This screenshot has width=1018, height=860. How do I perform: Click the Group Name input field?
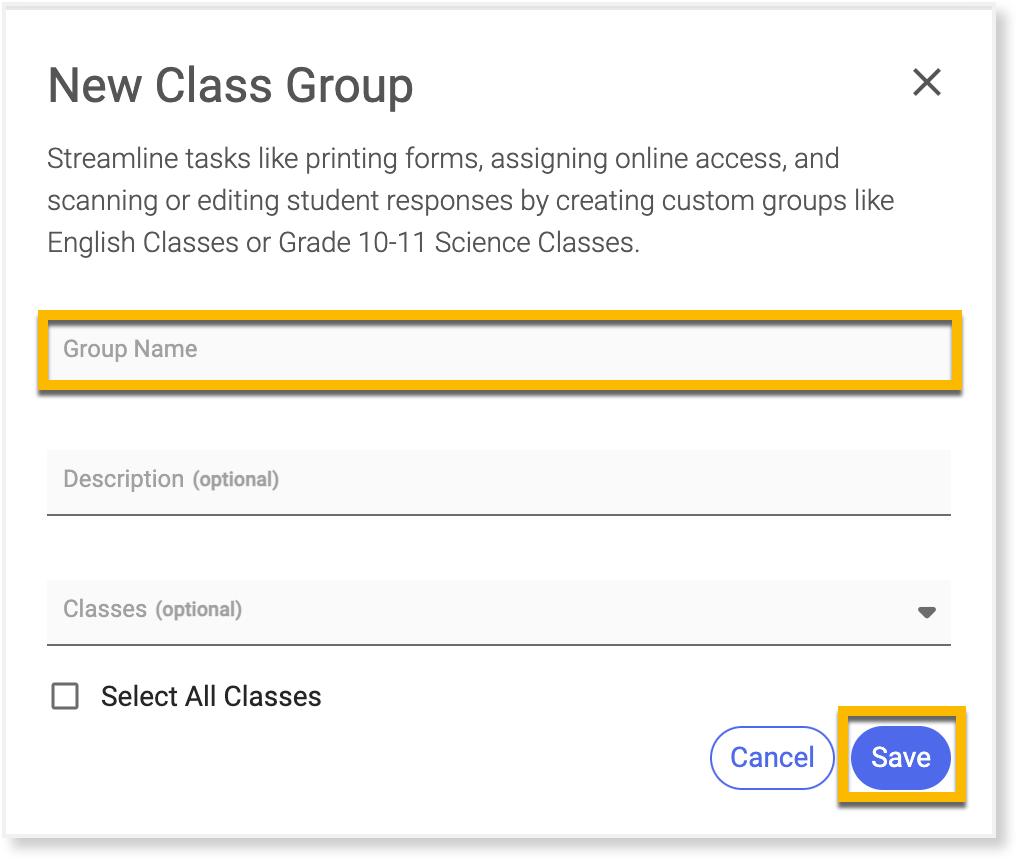coord(500,350)
